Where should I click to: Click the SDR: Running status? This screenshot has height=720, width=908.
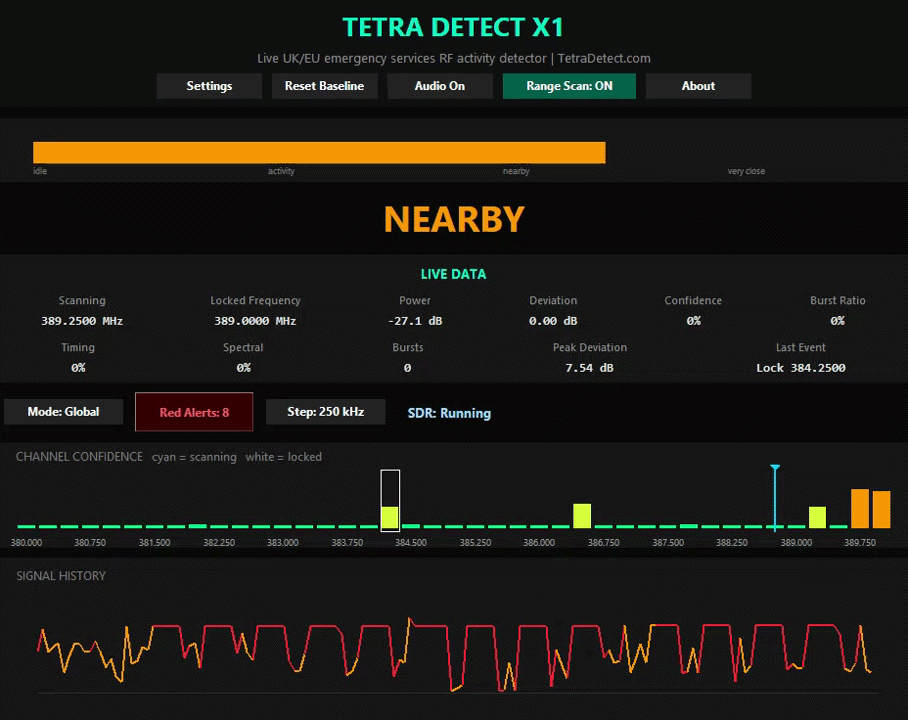click(449, 413)
